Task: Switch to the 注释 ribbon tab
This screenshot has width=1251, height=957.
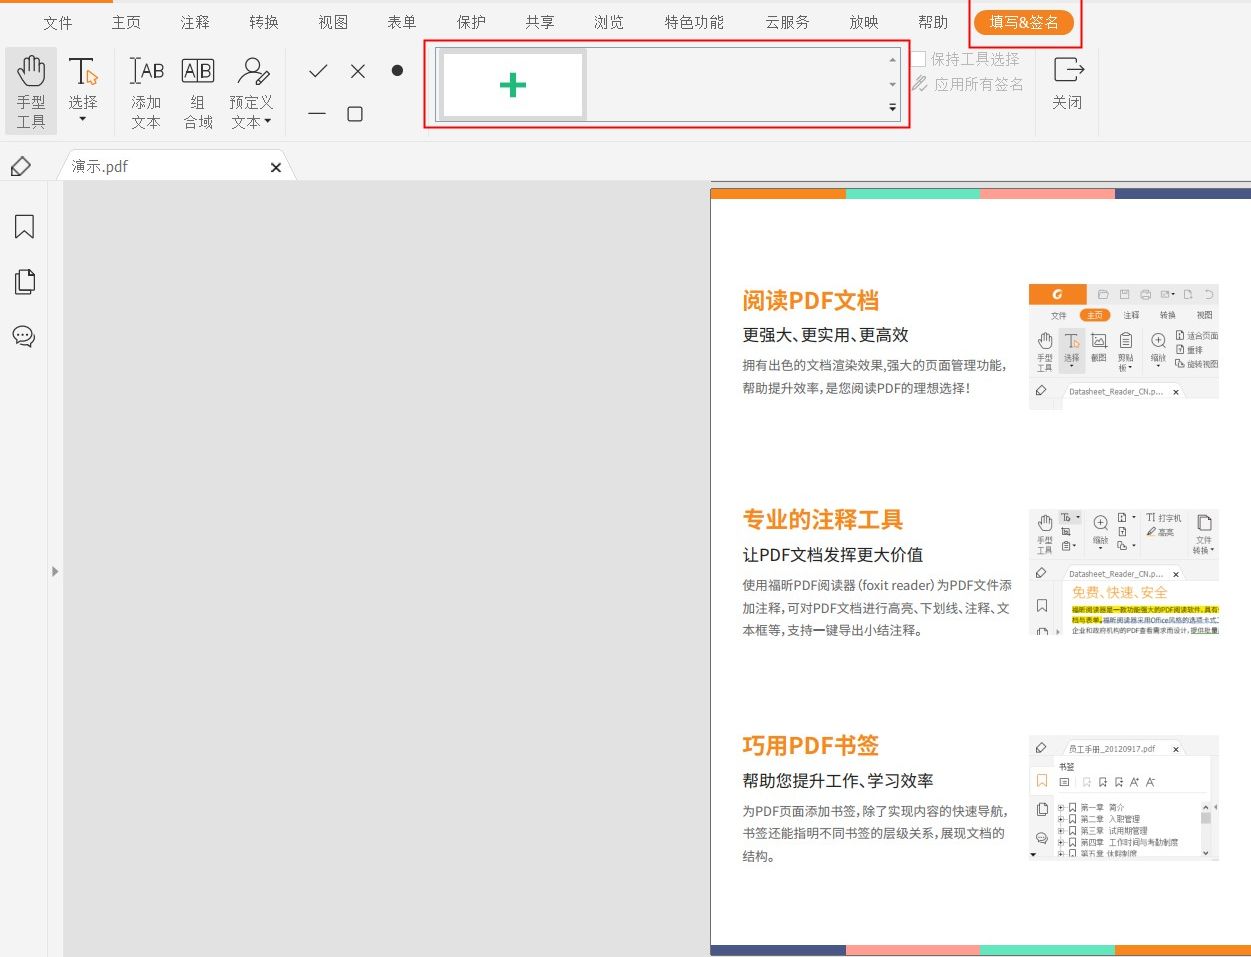Action: [194, 21]
